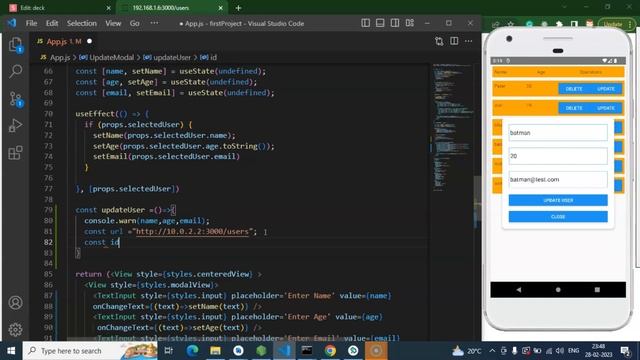
Task: Open Google Chrome from the taskbar
Action: click(330, 351)
